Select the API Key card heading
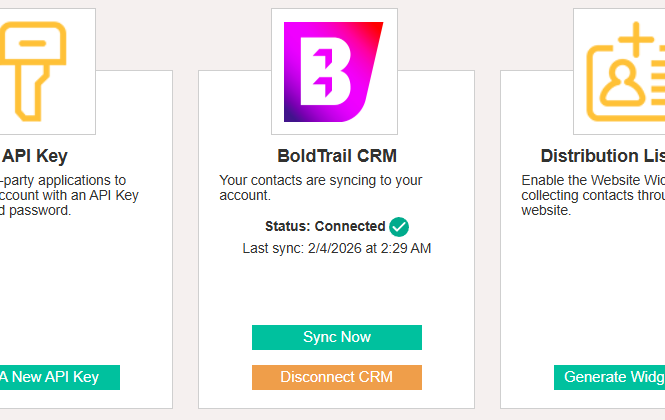Image resolution: width=665 pixels, height=420 pixels. [35, 156]
